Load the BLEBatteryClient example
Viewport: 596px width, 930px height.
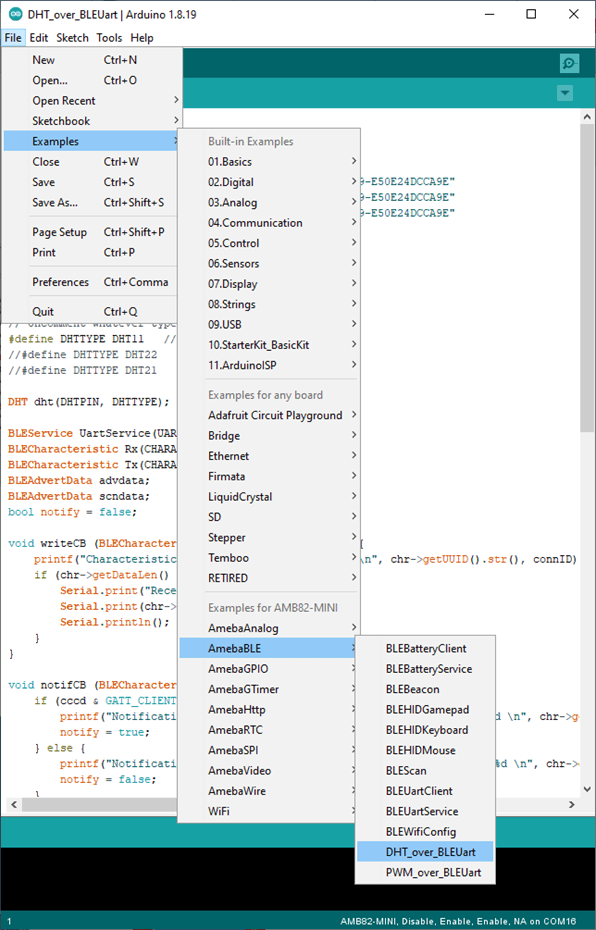425,648
